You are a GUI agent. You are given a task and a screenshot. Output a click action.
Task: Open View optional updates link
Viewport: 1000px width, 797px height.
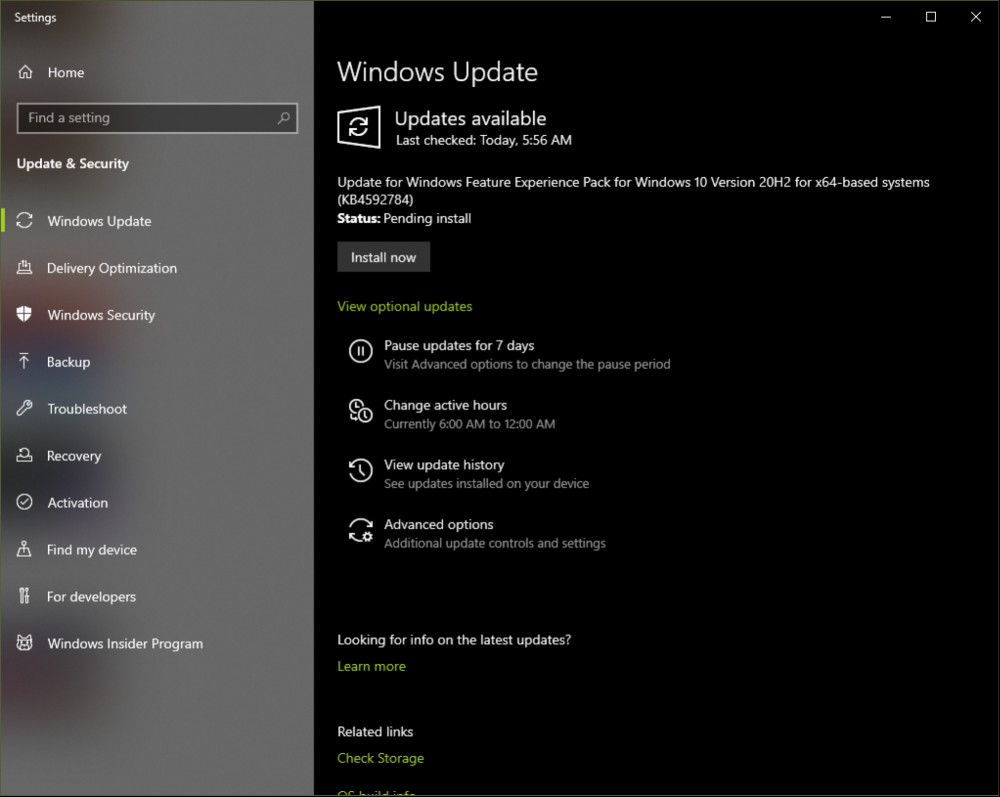point(404,307)
